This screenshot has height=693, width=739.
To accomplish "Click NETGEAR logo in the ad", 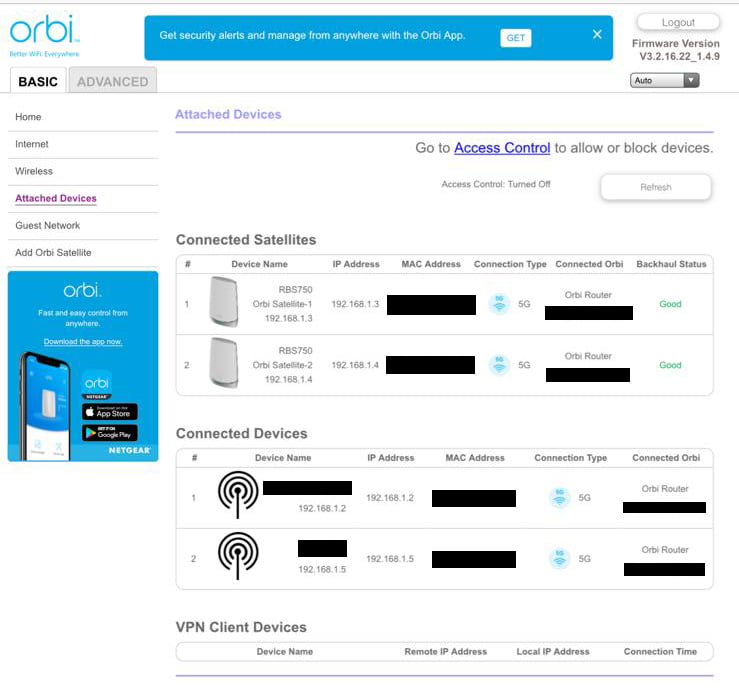I will point(130,450).
